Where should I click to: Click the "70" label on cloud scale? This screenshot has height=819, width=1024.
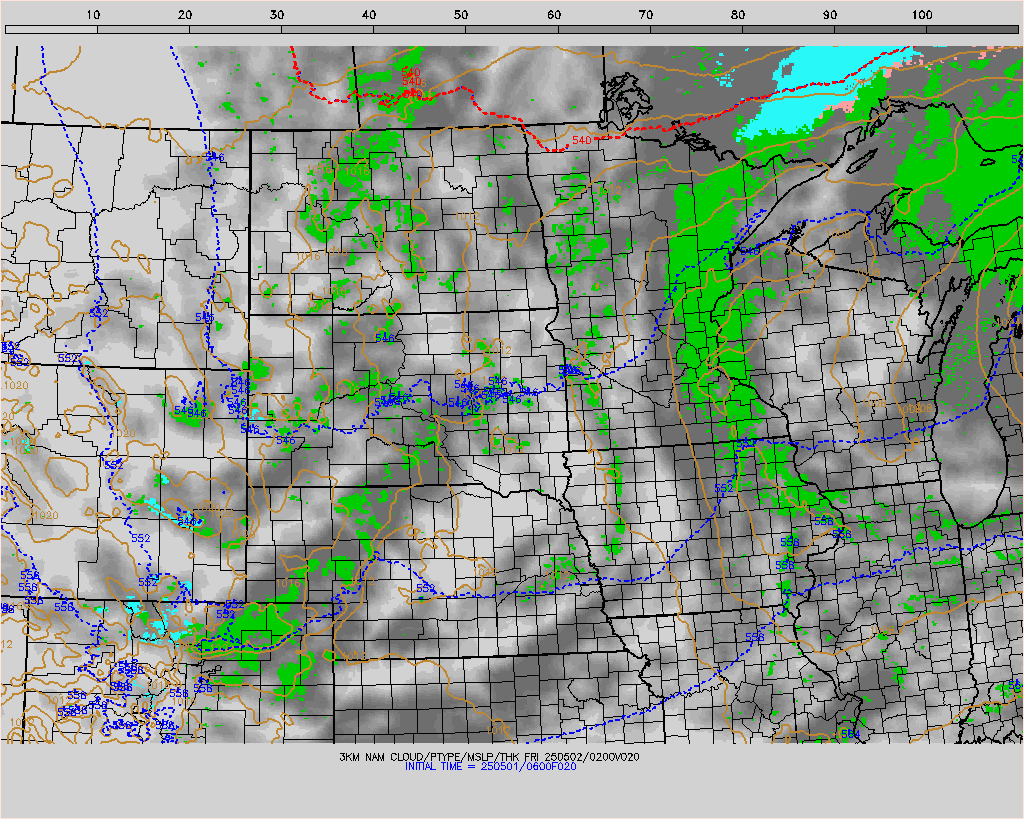click(x=646, y=15)
